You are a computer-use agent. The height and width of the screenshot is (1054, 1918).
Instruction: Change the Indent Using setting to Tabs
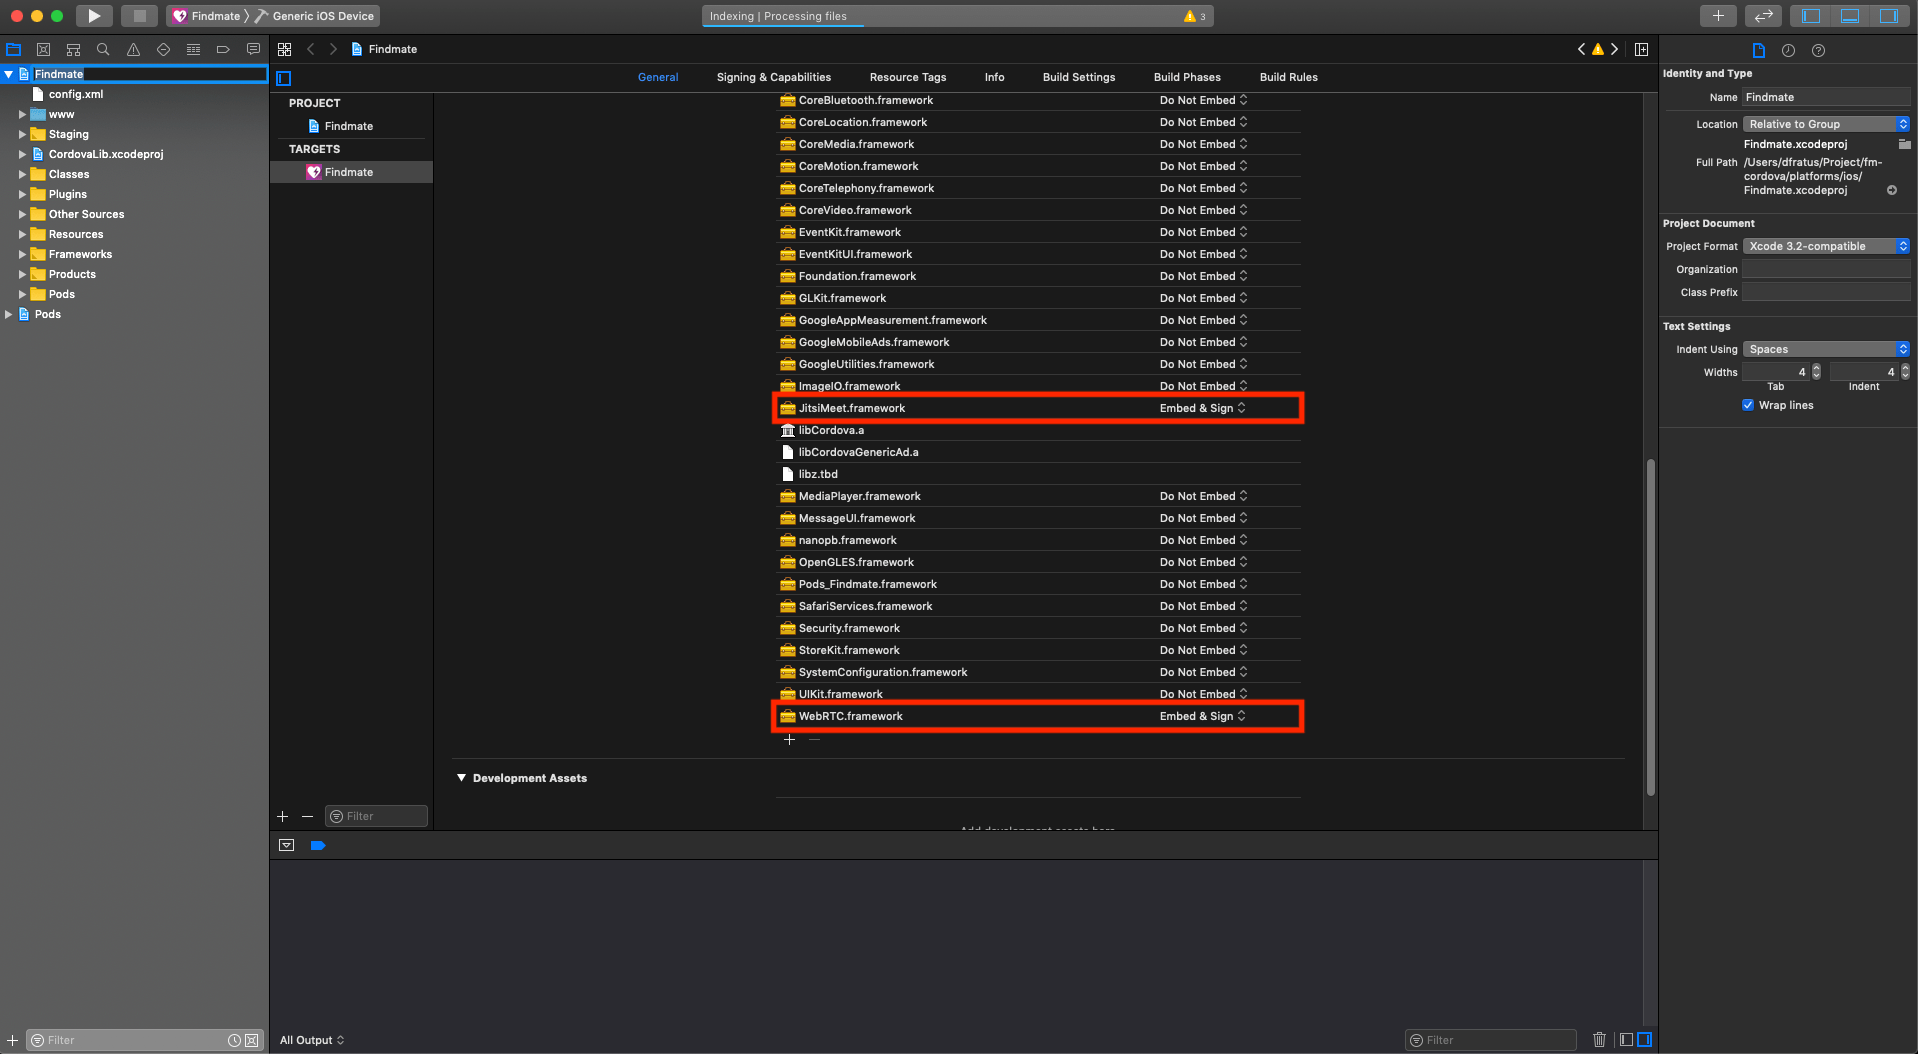[1825, 348]
